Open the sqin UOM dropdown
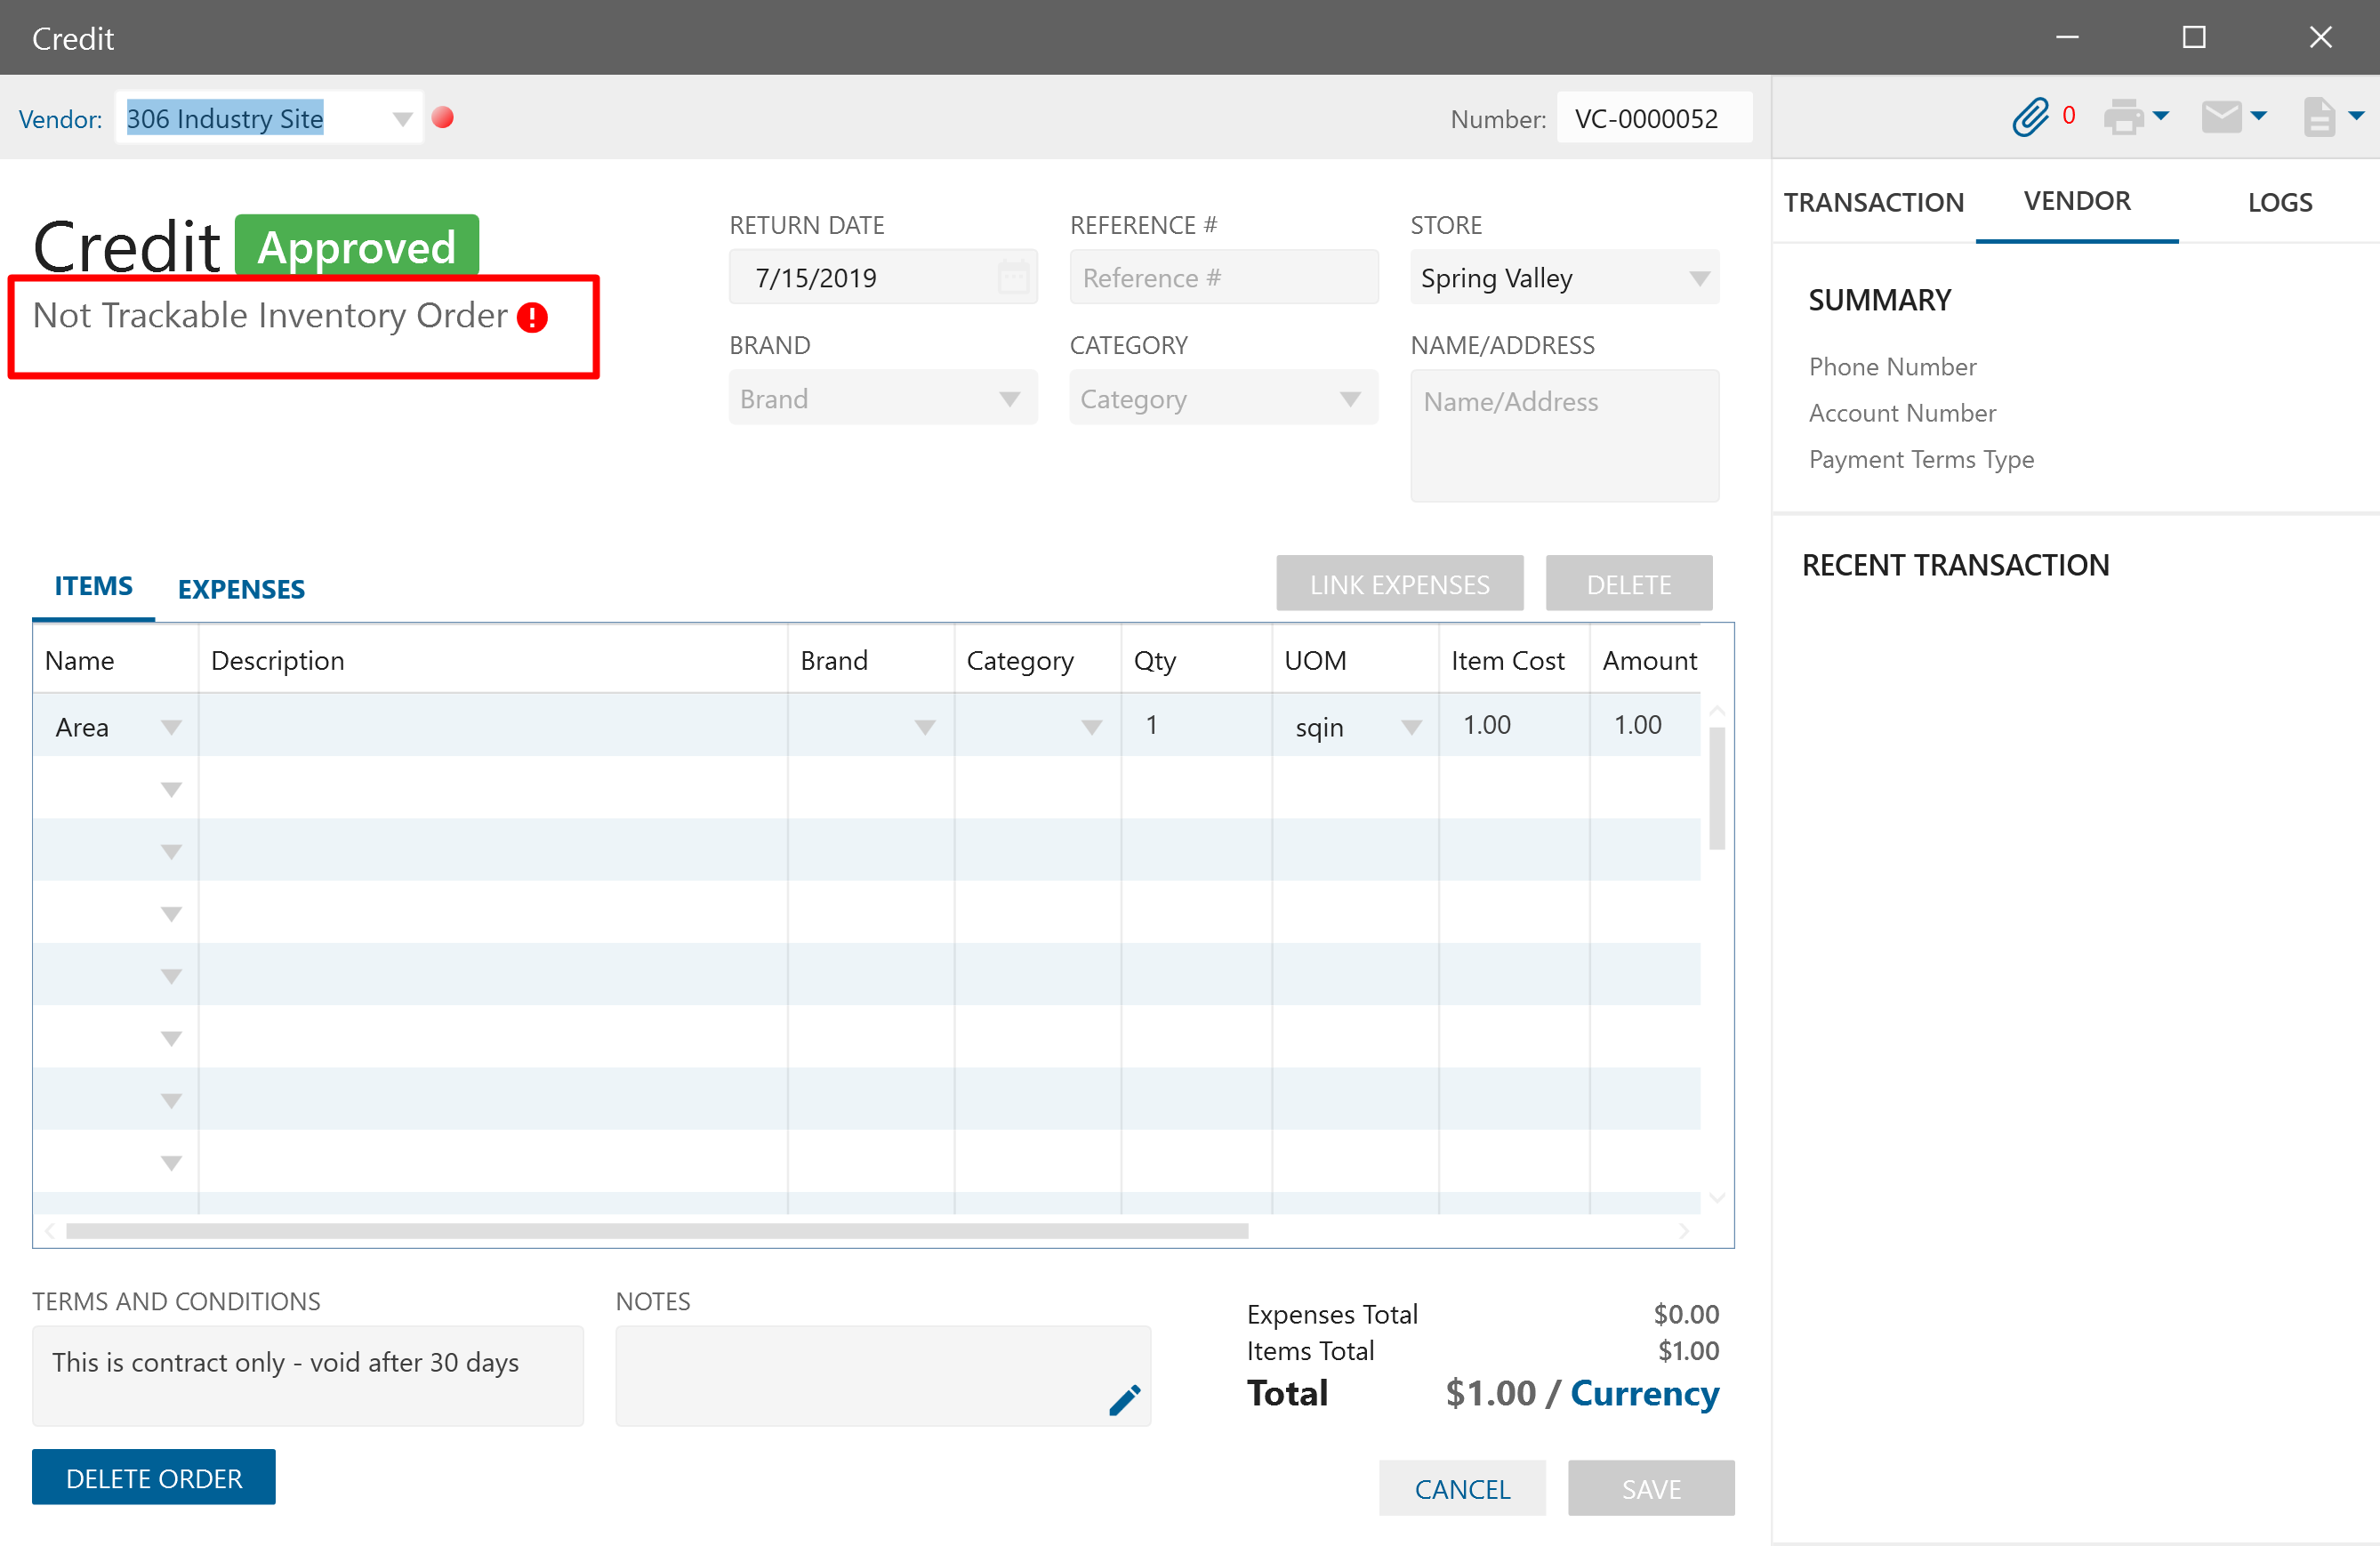The width and height of the screenshot is (2380, 1546). click(x=1411, y=727)
